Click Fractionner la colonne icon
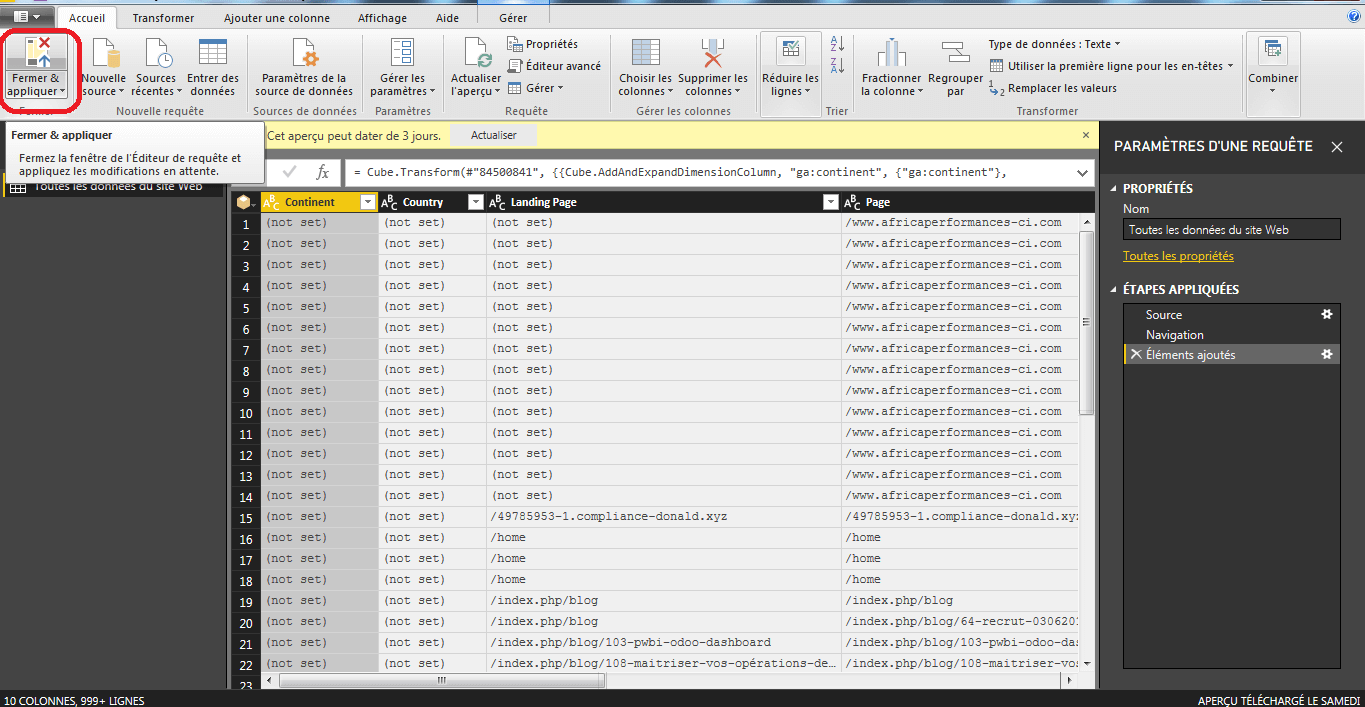 pos(891,53)
